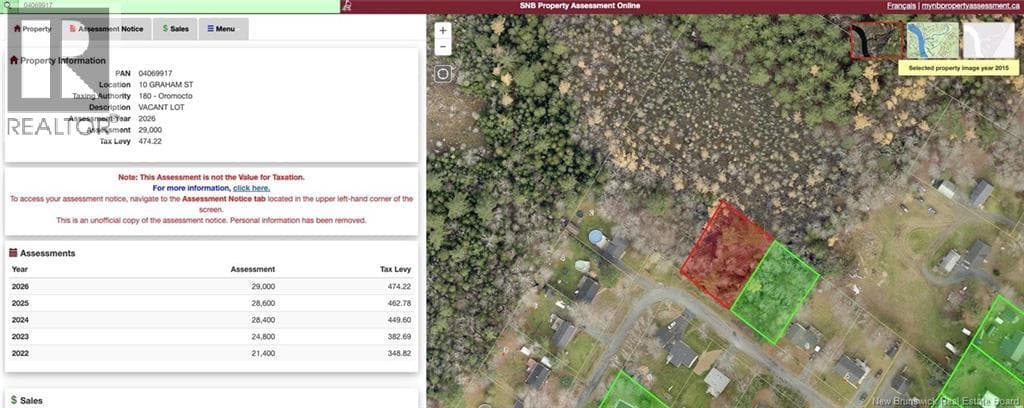Click the Sales section dollar icon
The image size is (1024, 408).
(x=13, y=400)
